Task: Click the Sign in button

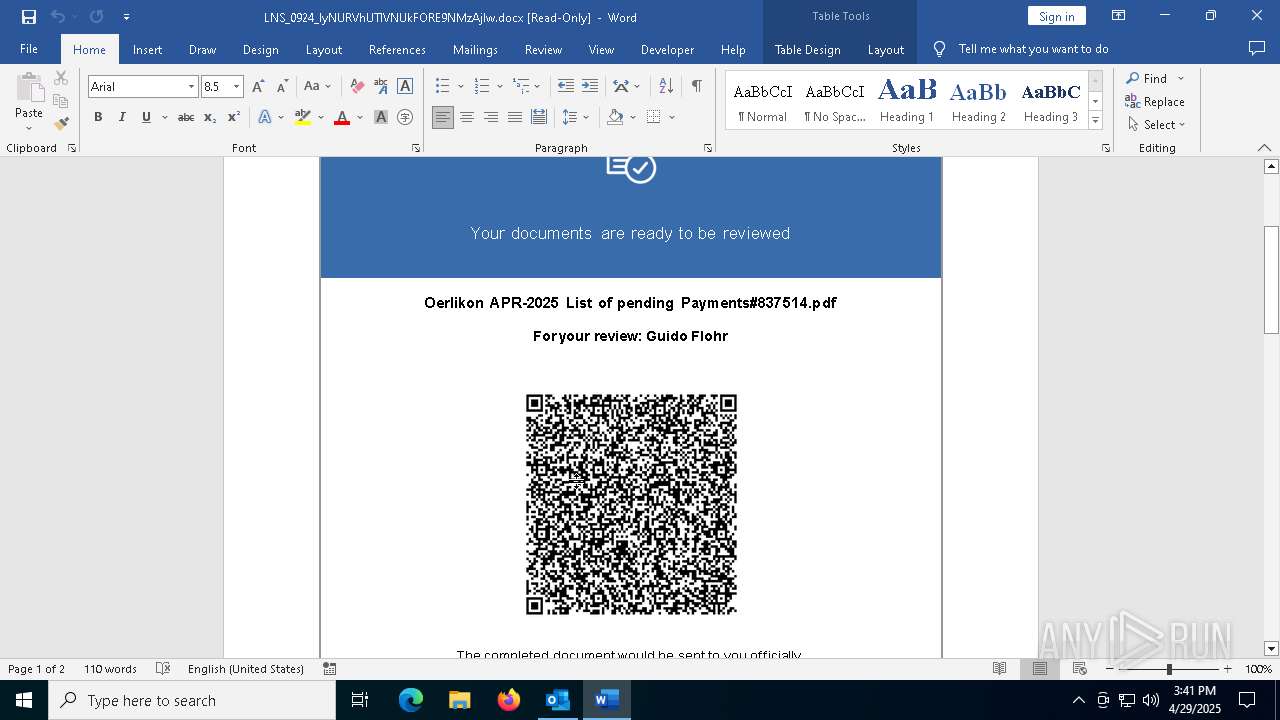Action: tap(1056, 16)
